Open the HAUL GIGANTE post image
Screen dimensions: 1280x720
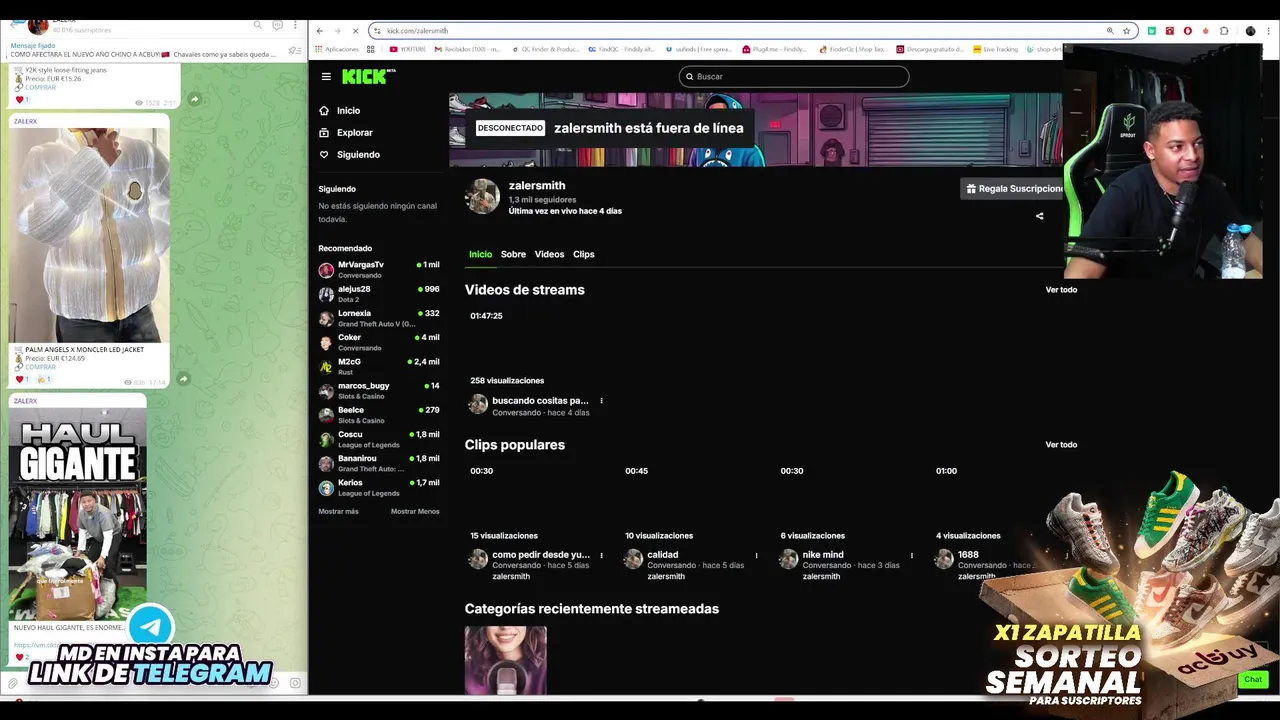(x=78, y=514)
